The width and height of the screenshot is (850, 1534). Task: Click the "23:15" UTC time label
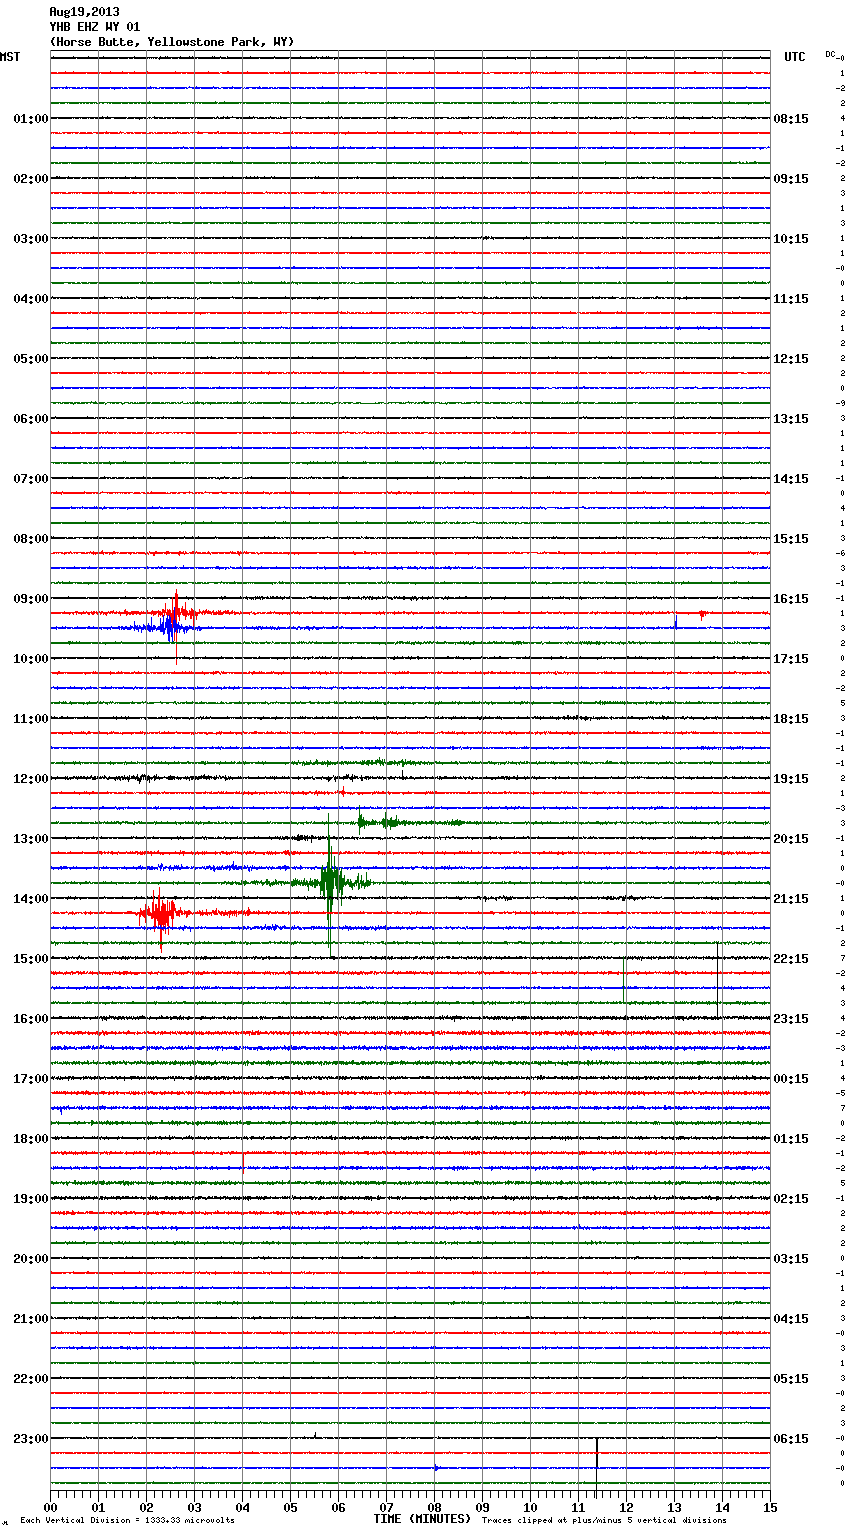click(791, 1019)
